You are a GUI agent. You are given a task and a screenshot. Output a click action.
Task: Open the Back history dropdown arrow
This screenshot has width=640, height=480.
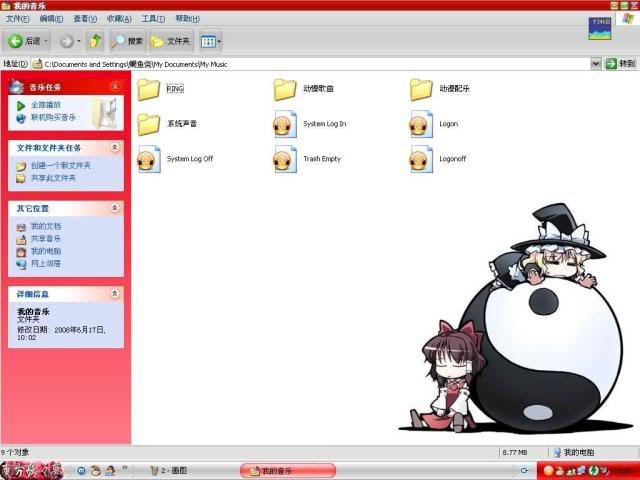click(x=46, y=41)
